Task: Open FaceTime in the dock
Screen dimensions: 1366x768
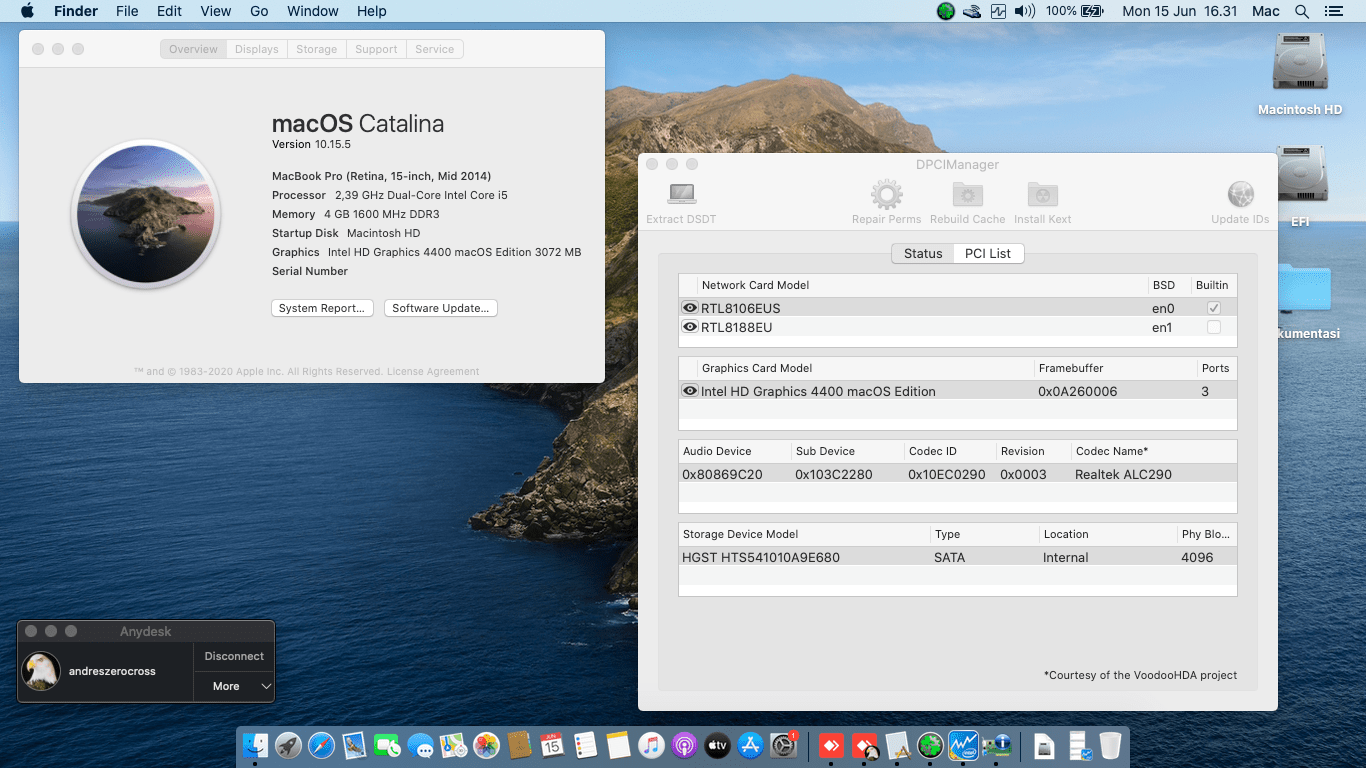Action: [387, 745]
